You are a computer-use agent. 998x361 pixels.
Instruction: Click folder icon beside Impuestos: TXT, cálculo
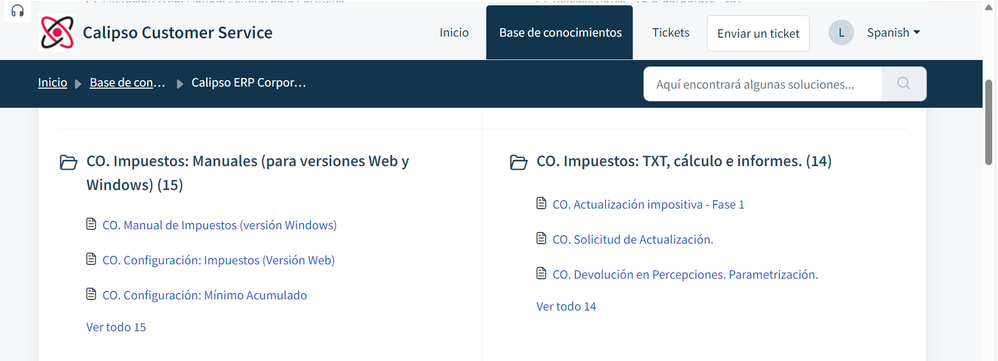coord(519,162)
